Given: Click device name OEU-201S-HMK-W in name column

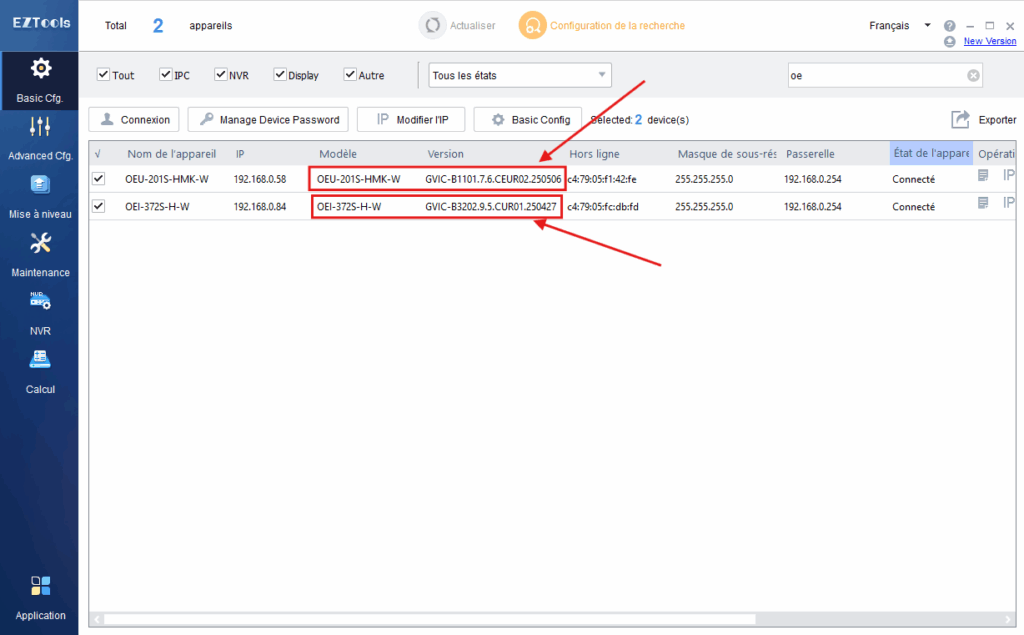Looking at the screenshot, I should point(167,179).
